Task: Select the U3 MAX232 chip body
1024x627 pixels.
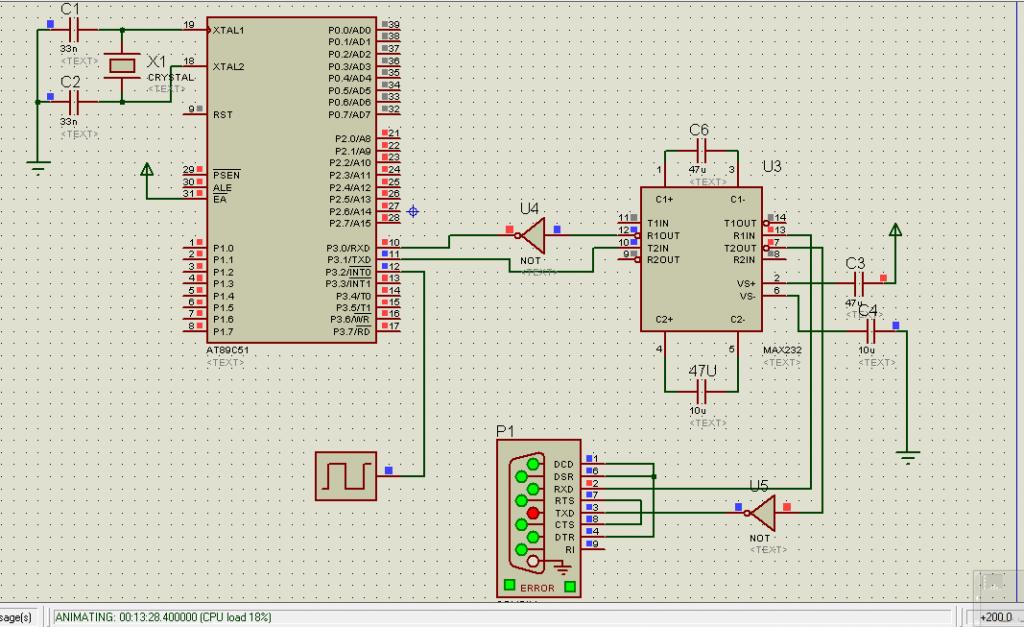Action: [x=701, y=259]
